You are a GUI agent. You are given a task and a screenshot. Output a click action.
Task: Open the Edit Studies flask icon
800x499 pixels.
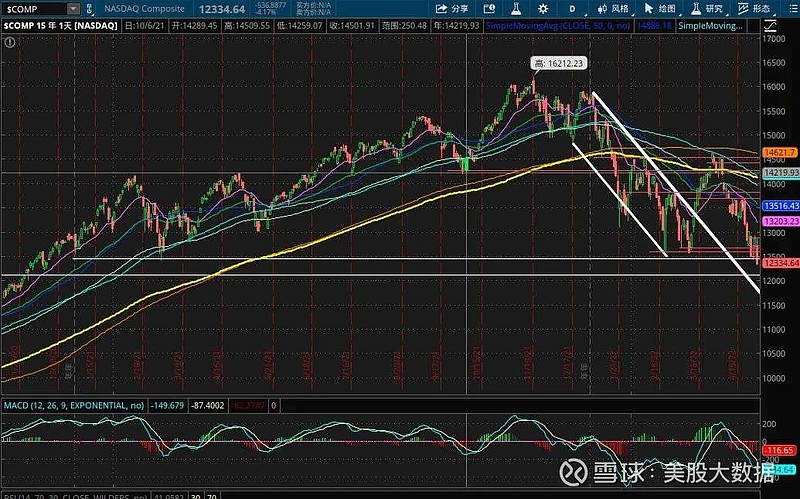click(516, 9)
